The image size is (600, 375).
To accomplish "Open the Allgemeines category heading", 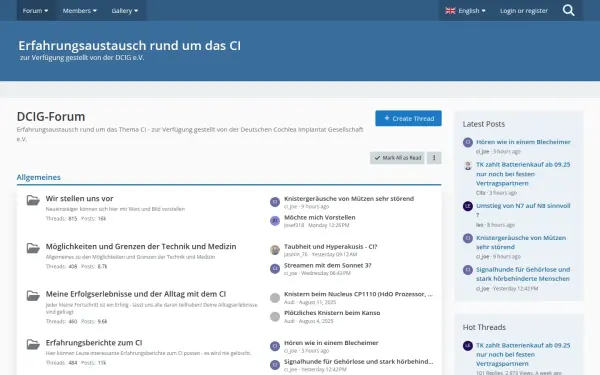I will [39, 177].
